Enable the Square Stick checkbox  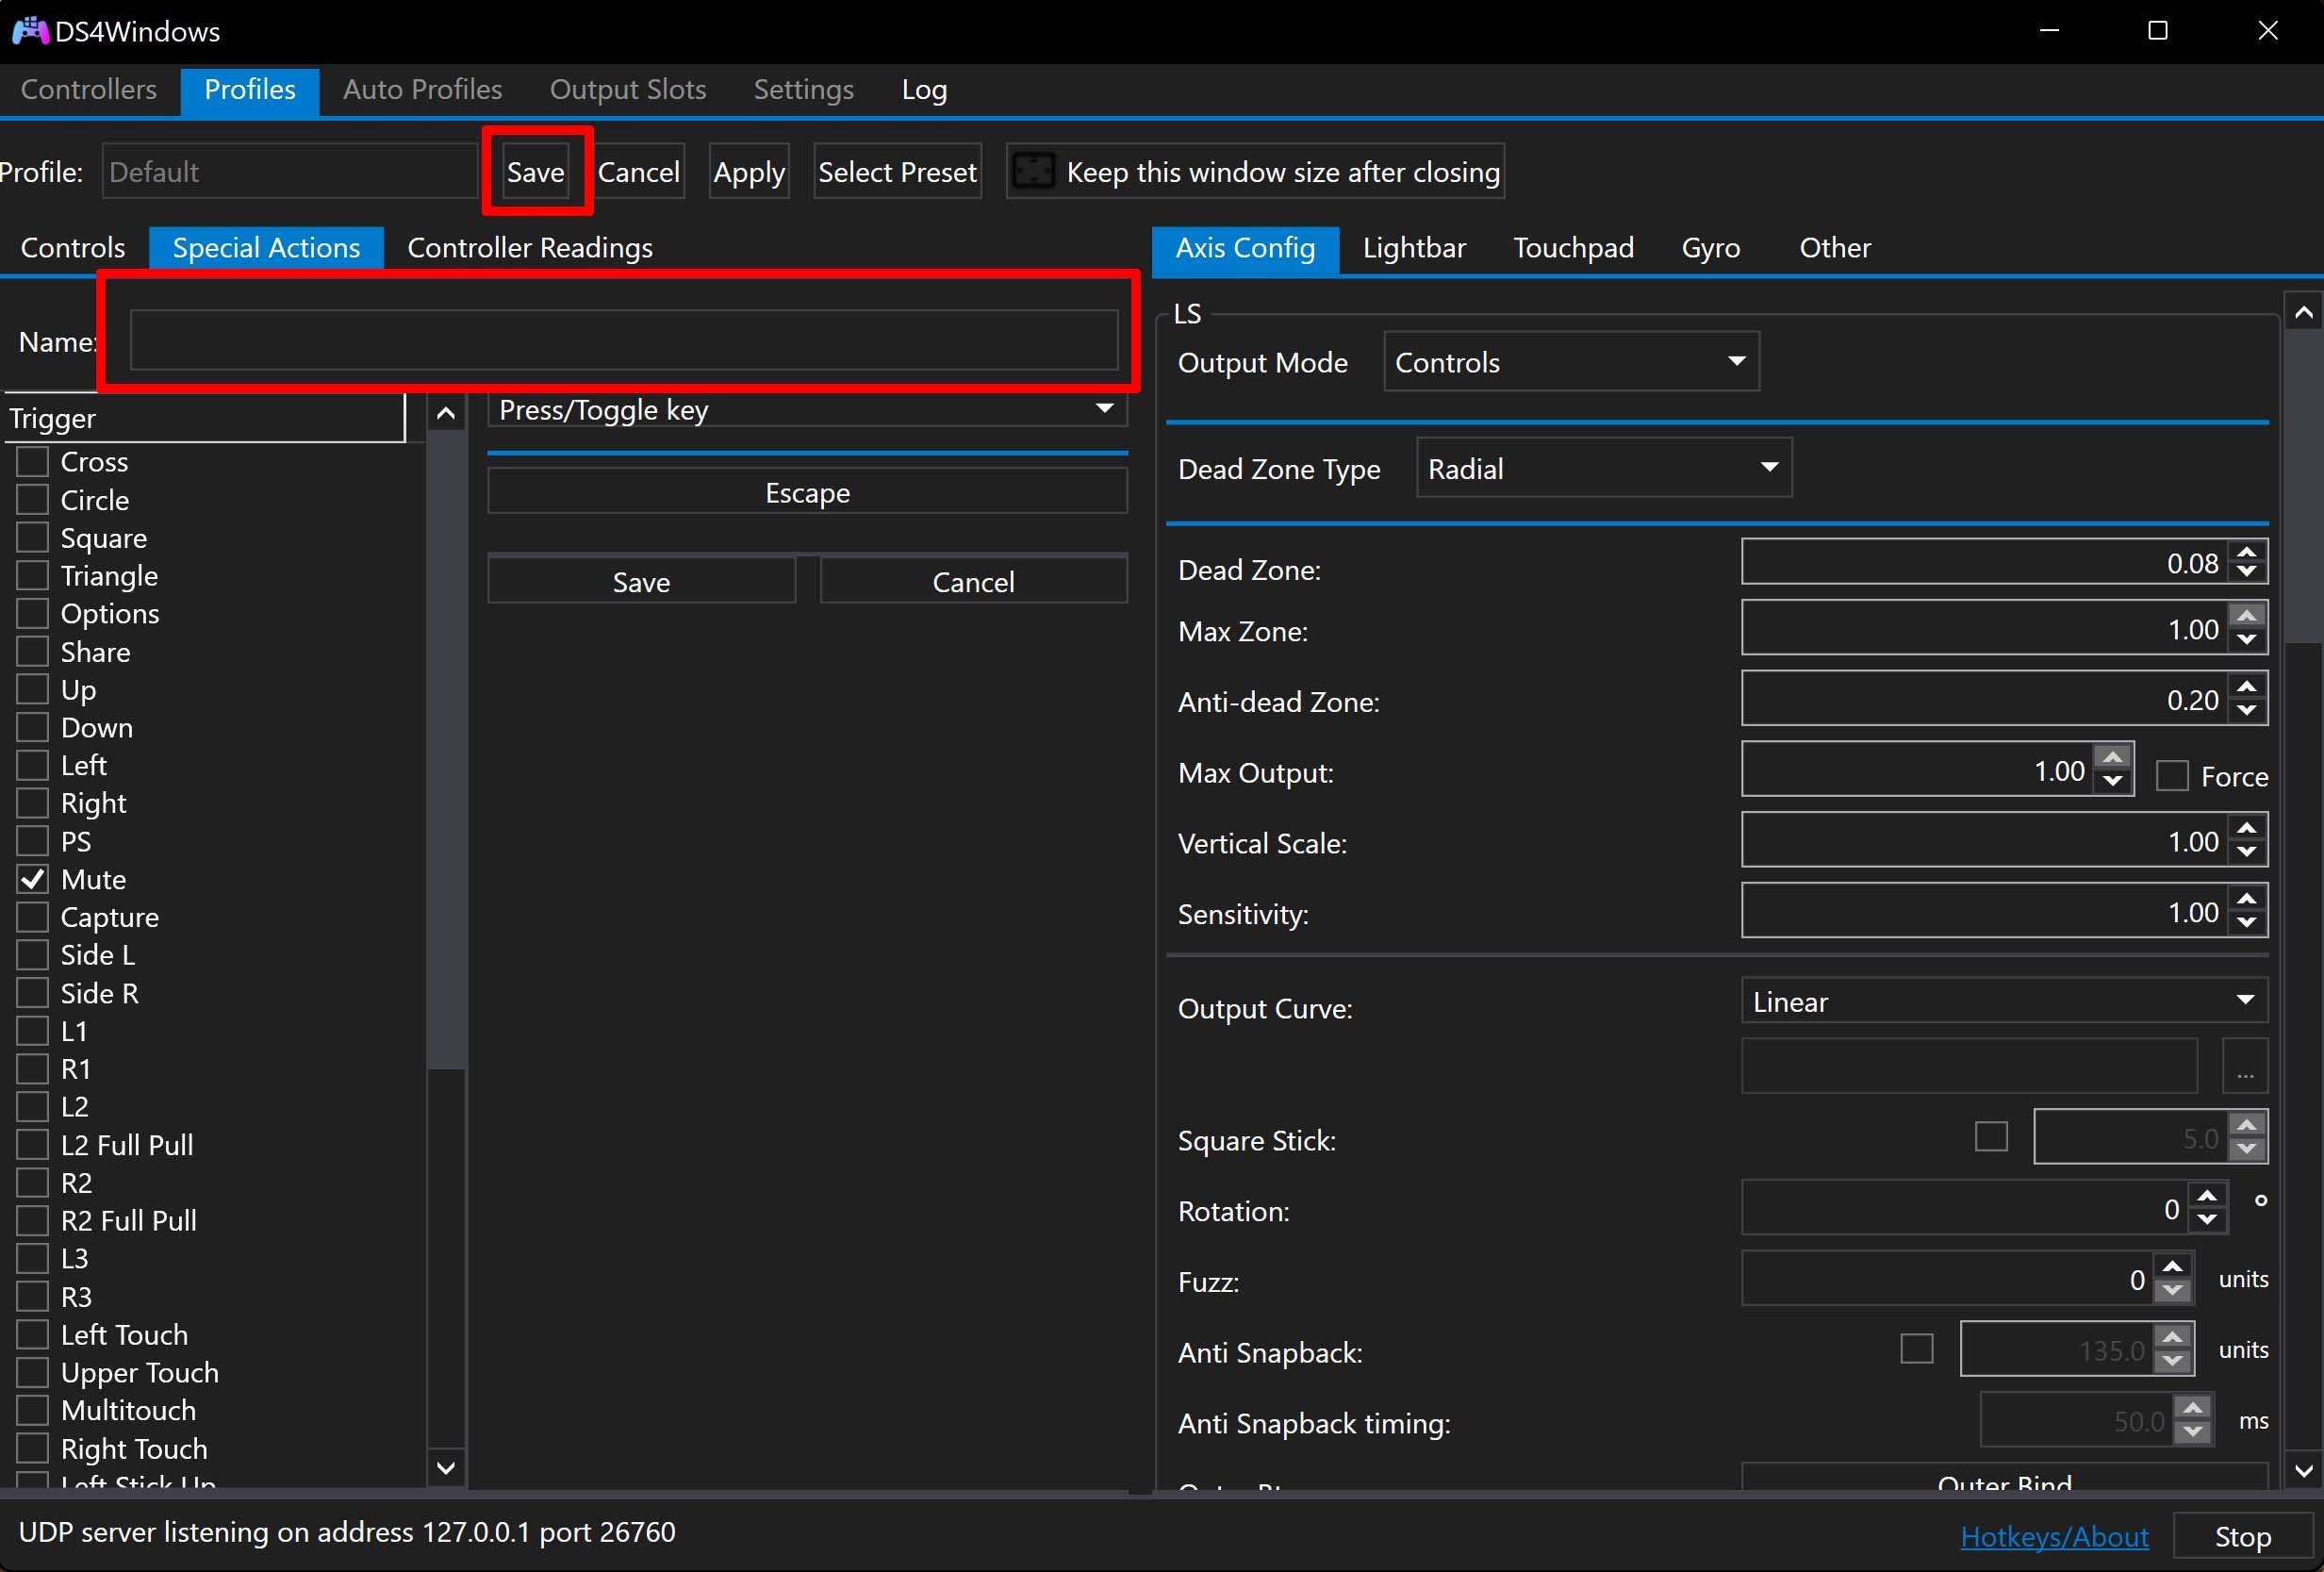pos(1991,1136)
